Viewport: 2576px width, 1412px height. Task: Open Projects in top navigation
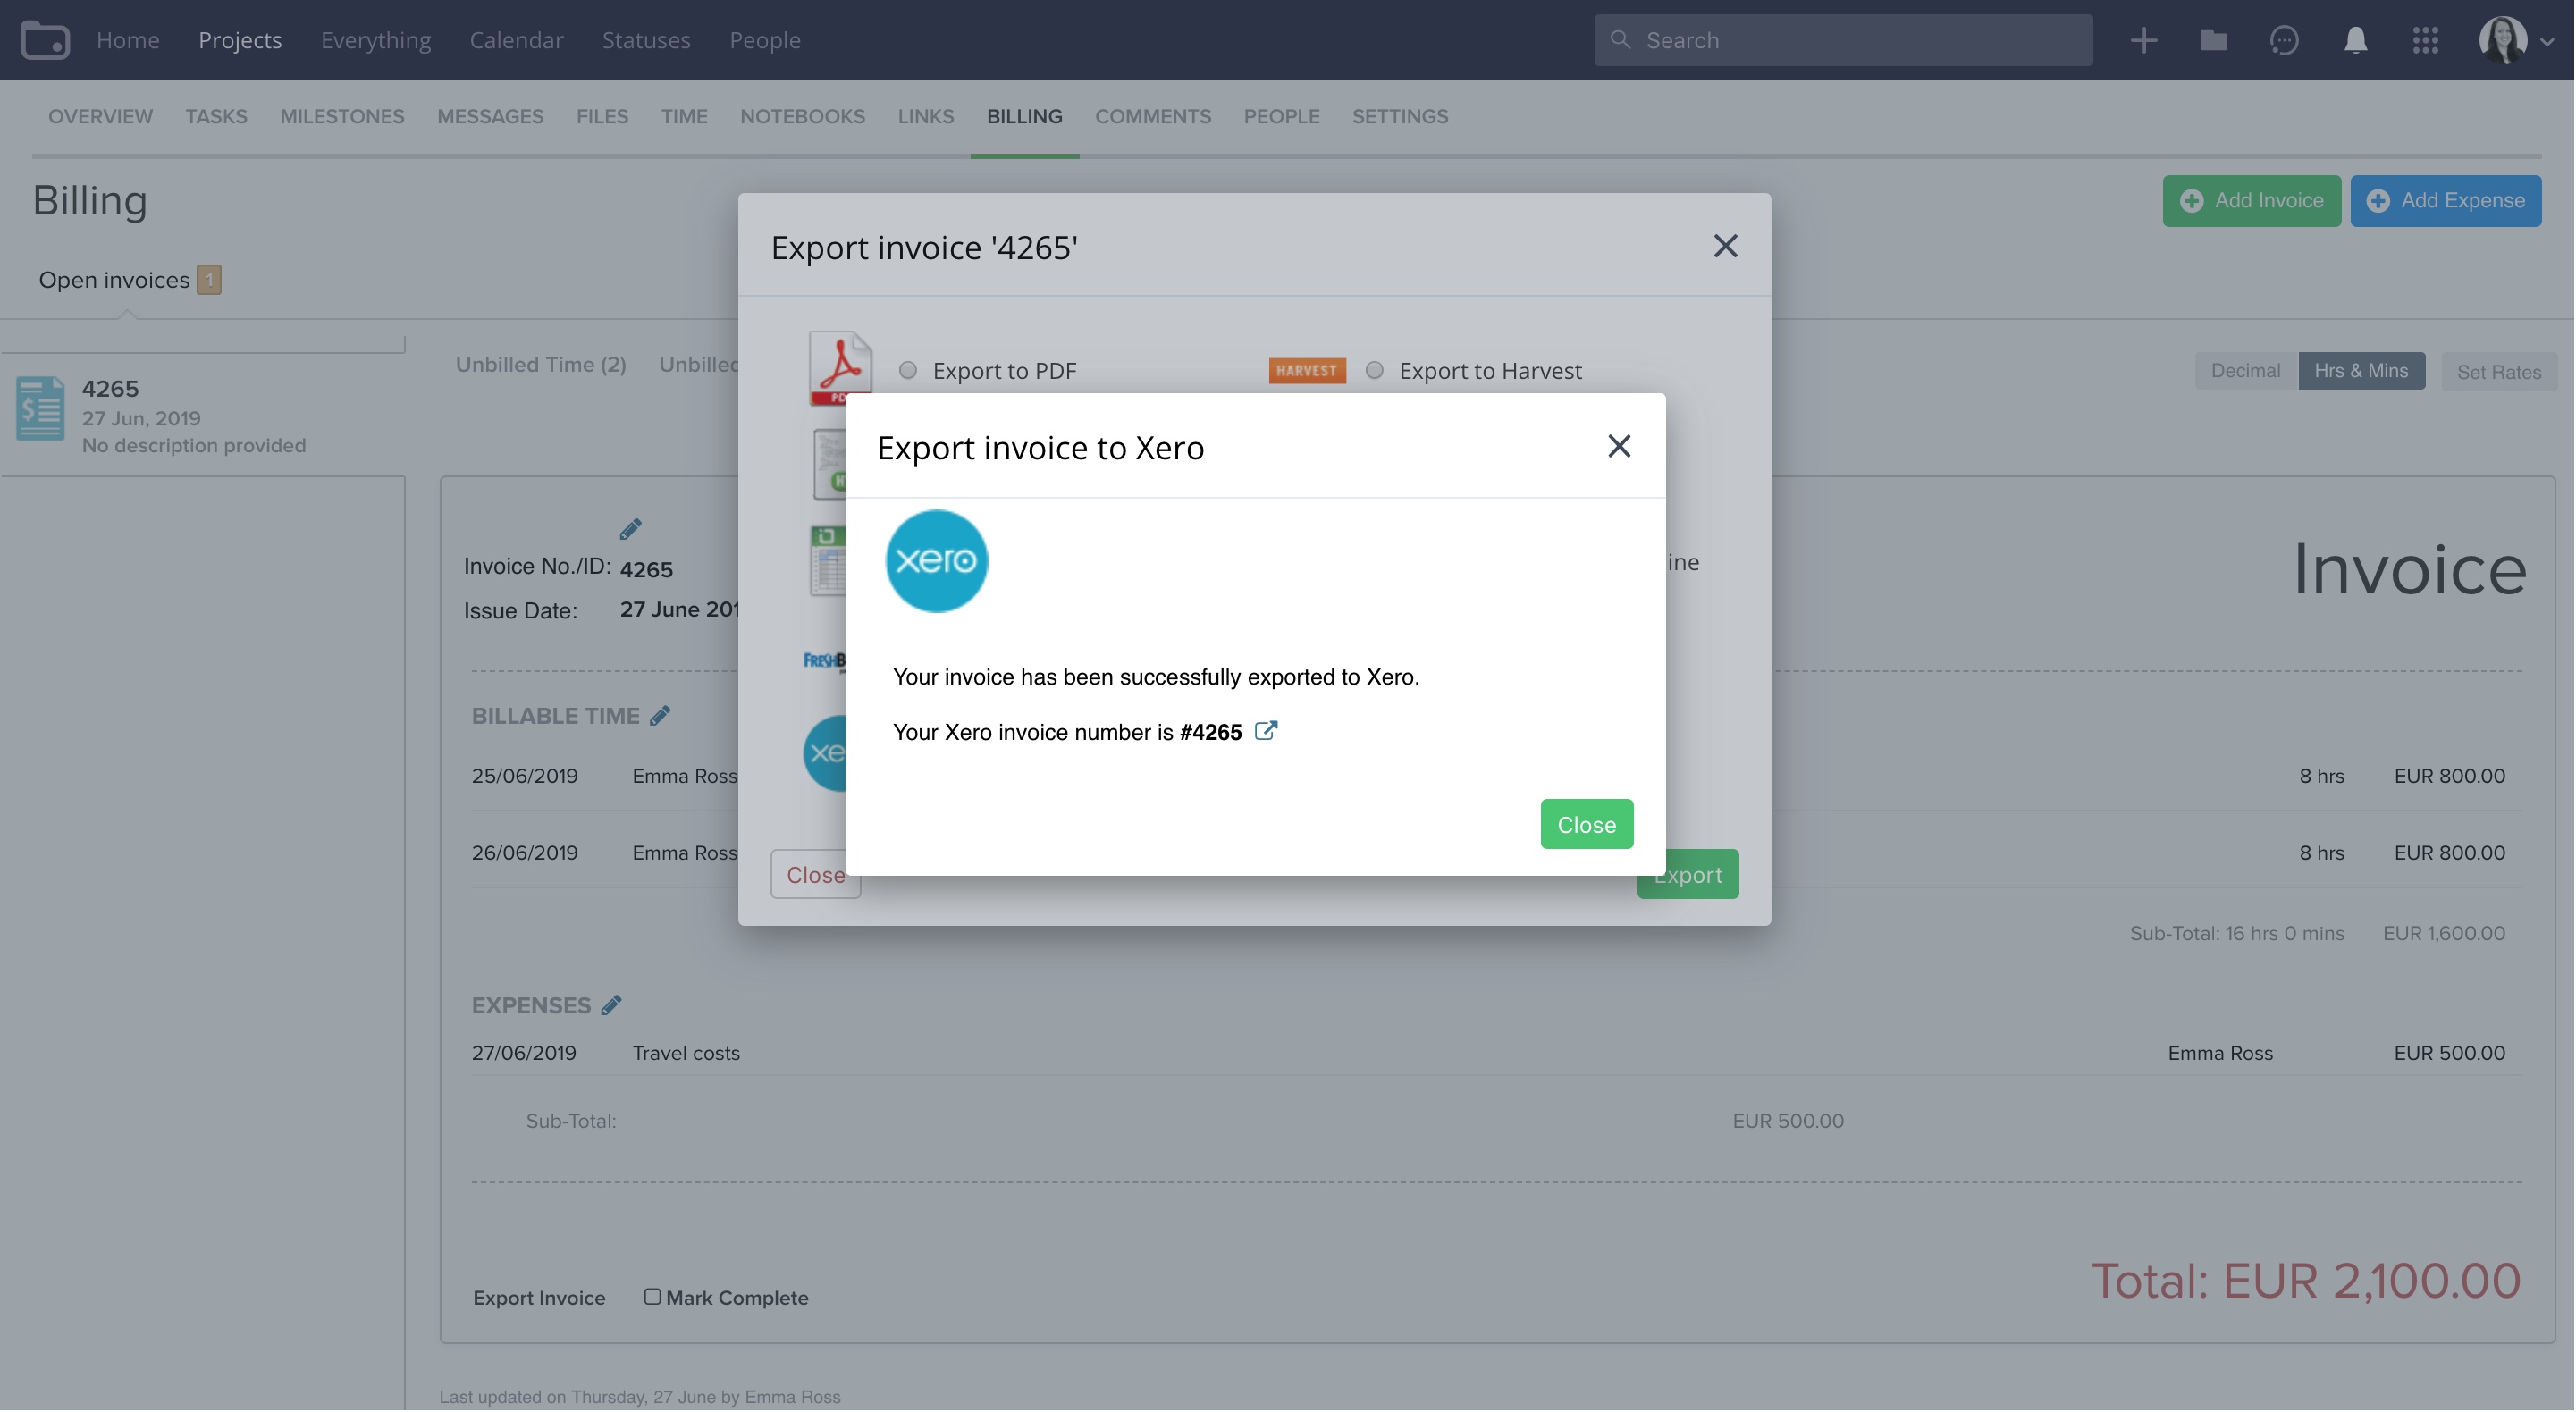tap(240, 40)
